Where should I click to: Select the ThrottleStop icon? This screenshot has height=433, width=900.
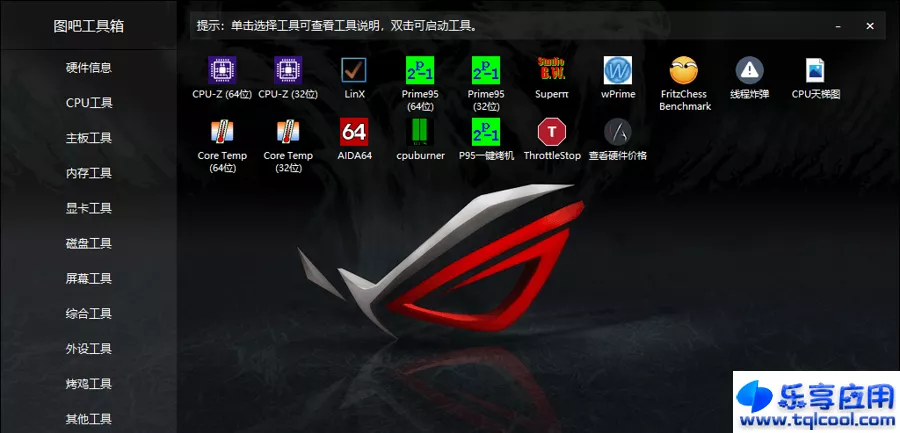552,132
